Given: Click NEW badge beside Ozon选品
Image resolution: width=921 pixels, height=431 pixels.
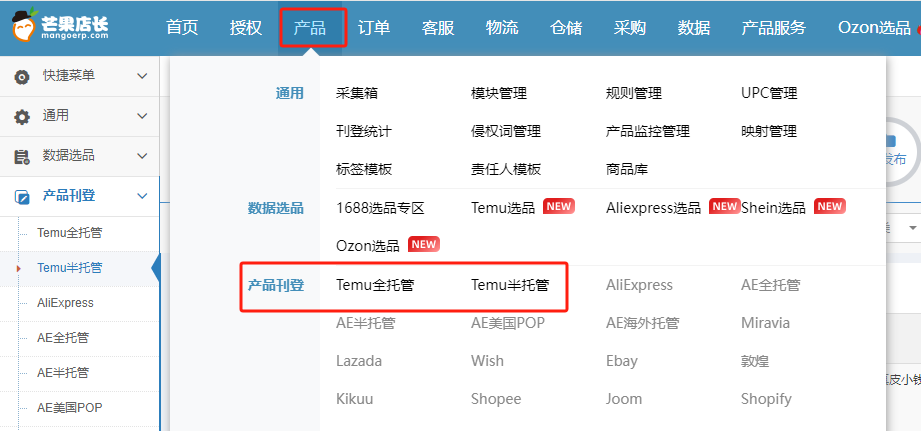Looking at the screenshot, I should (x=424, y=244).
